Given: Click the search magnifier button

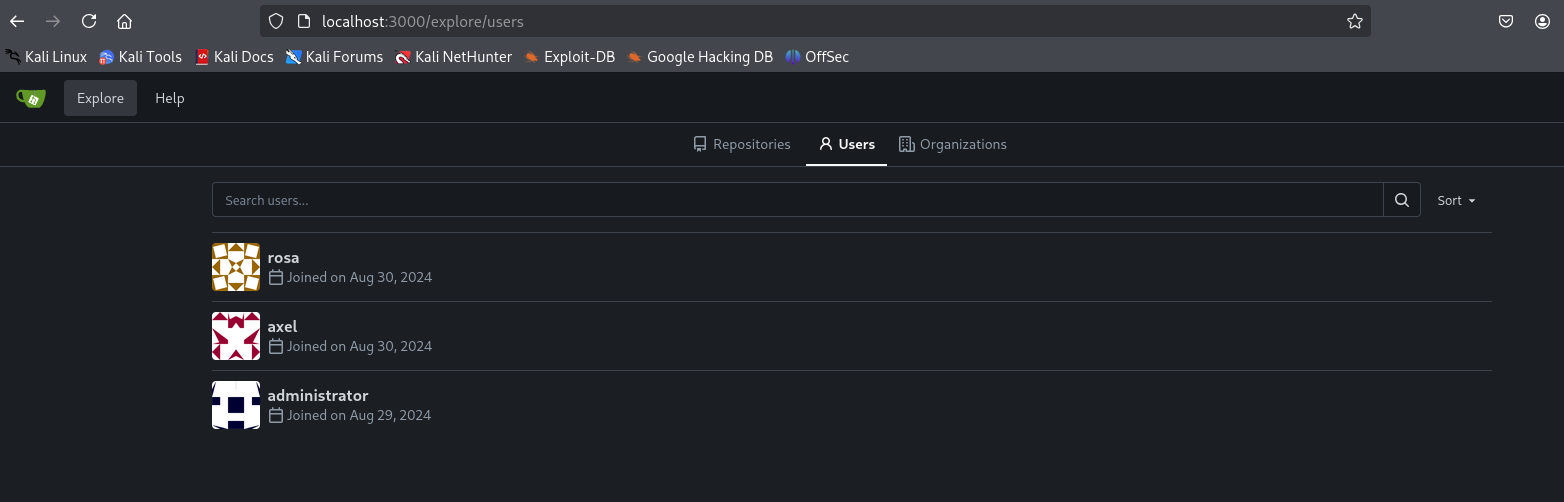Looking at the screenshot, I should pos(1402,200).
